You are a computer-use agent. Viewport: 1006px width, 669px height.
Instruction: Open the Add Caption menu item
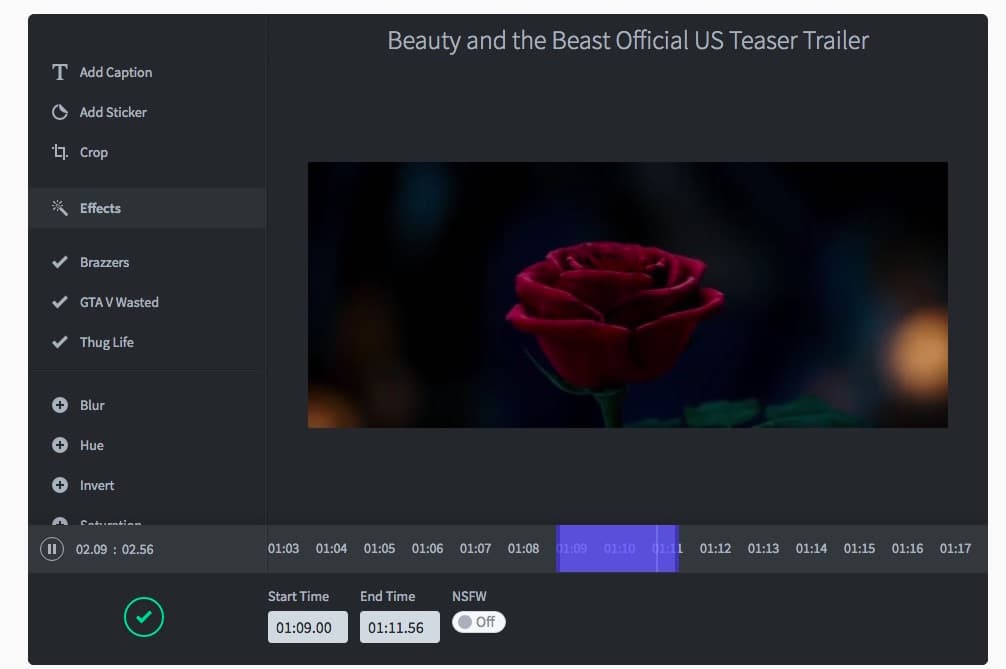click(x=116, y=72)
